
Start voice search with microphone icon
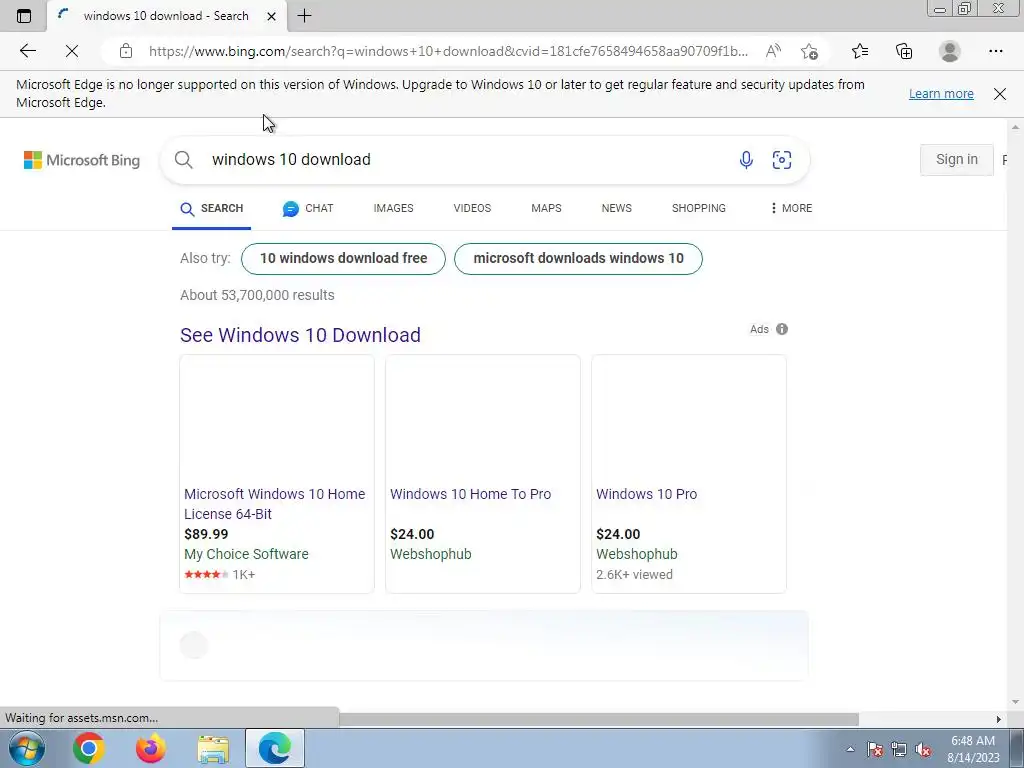point(746,160)
